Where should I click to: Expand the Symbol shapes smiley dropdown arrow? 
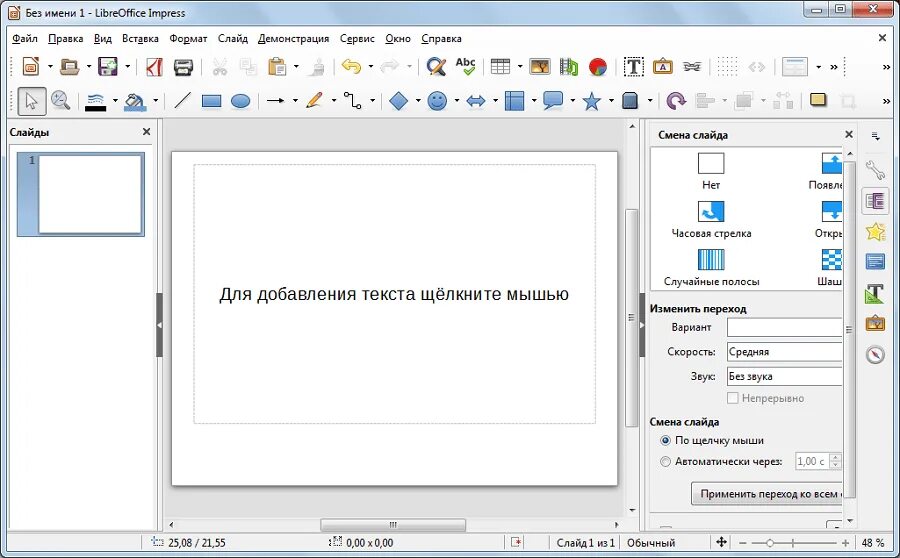pos(456,102)
